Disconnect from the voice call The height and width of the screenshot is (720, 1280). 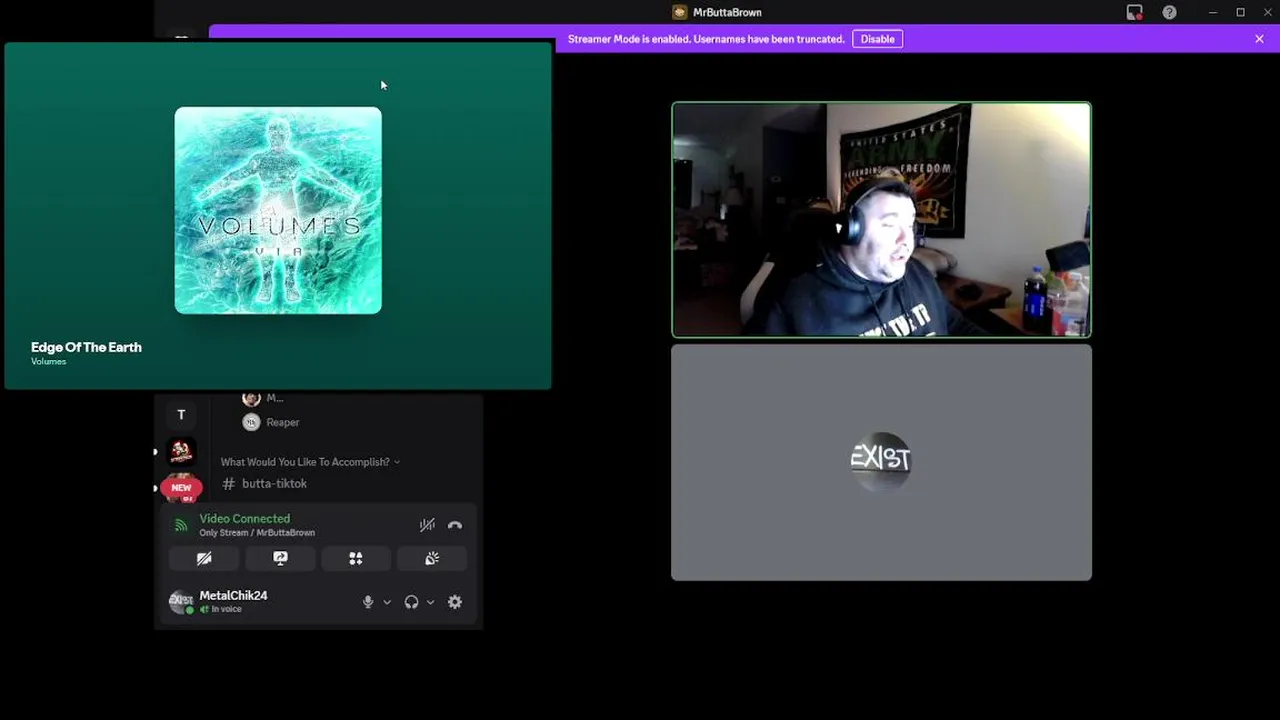tap(455, 525)
